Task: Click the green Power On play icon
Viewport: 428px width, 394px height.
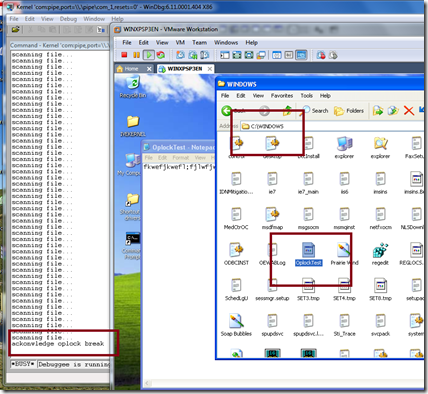Action: click(x=149, y=55)
